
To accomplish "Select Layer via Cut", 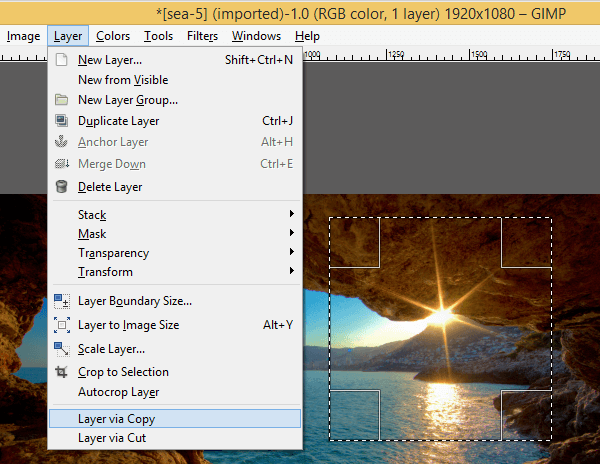I will 175,438.
